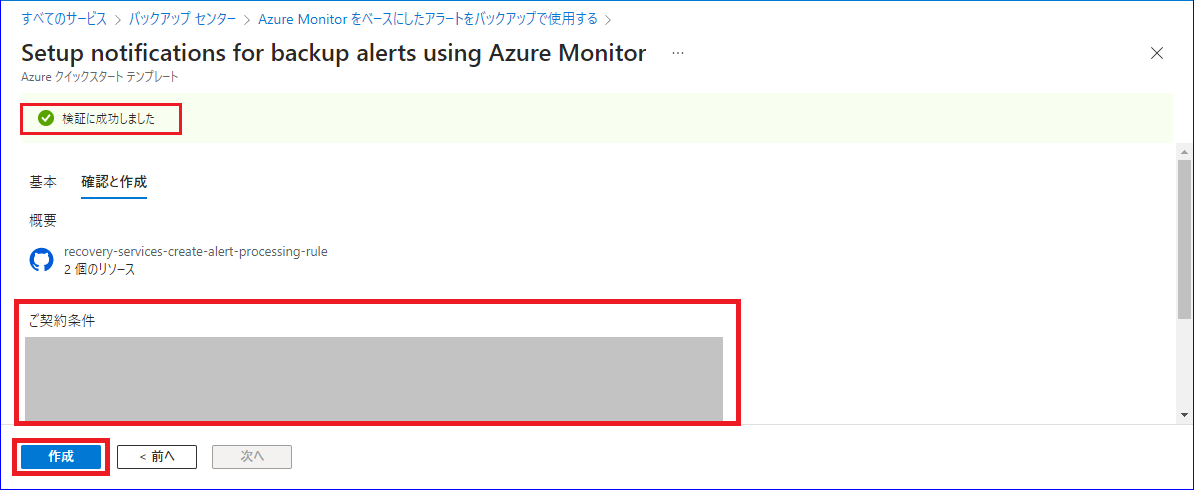Click chevron after すべてのサービス breadcrumb

point(117,18)
